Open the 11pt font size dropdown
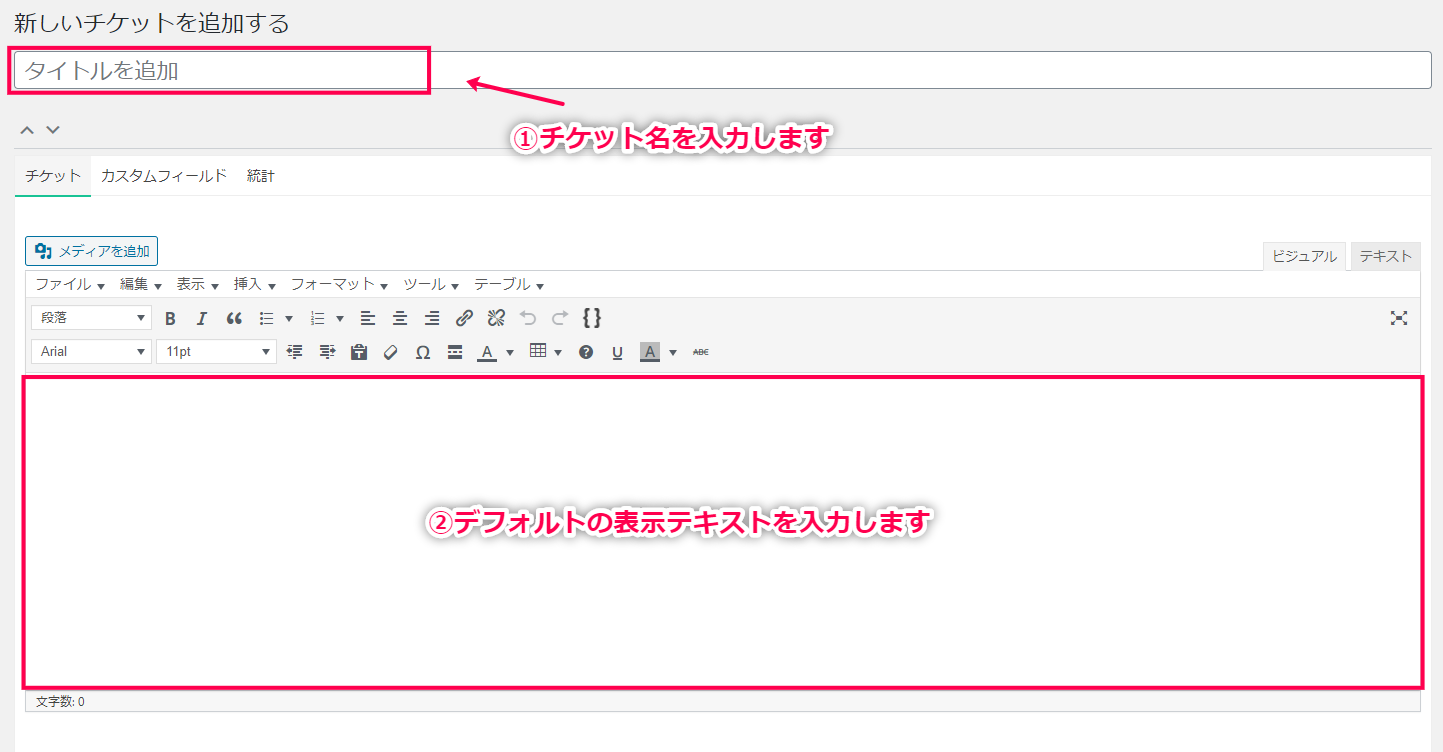The image size is (1443, 752). pos(216,352)
